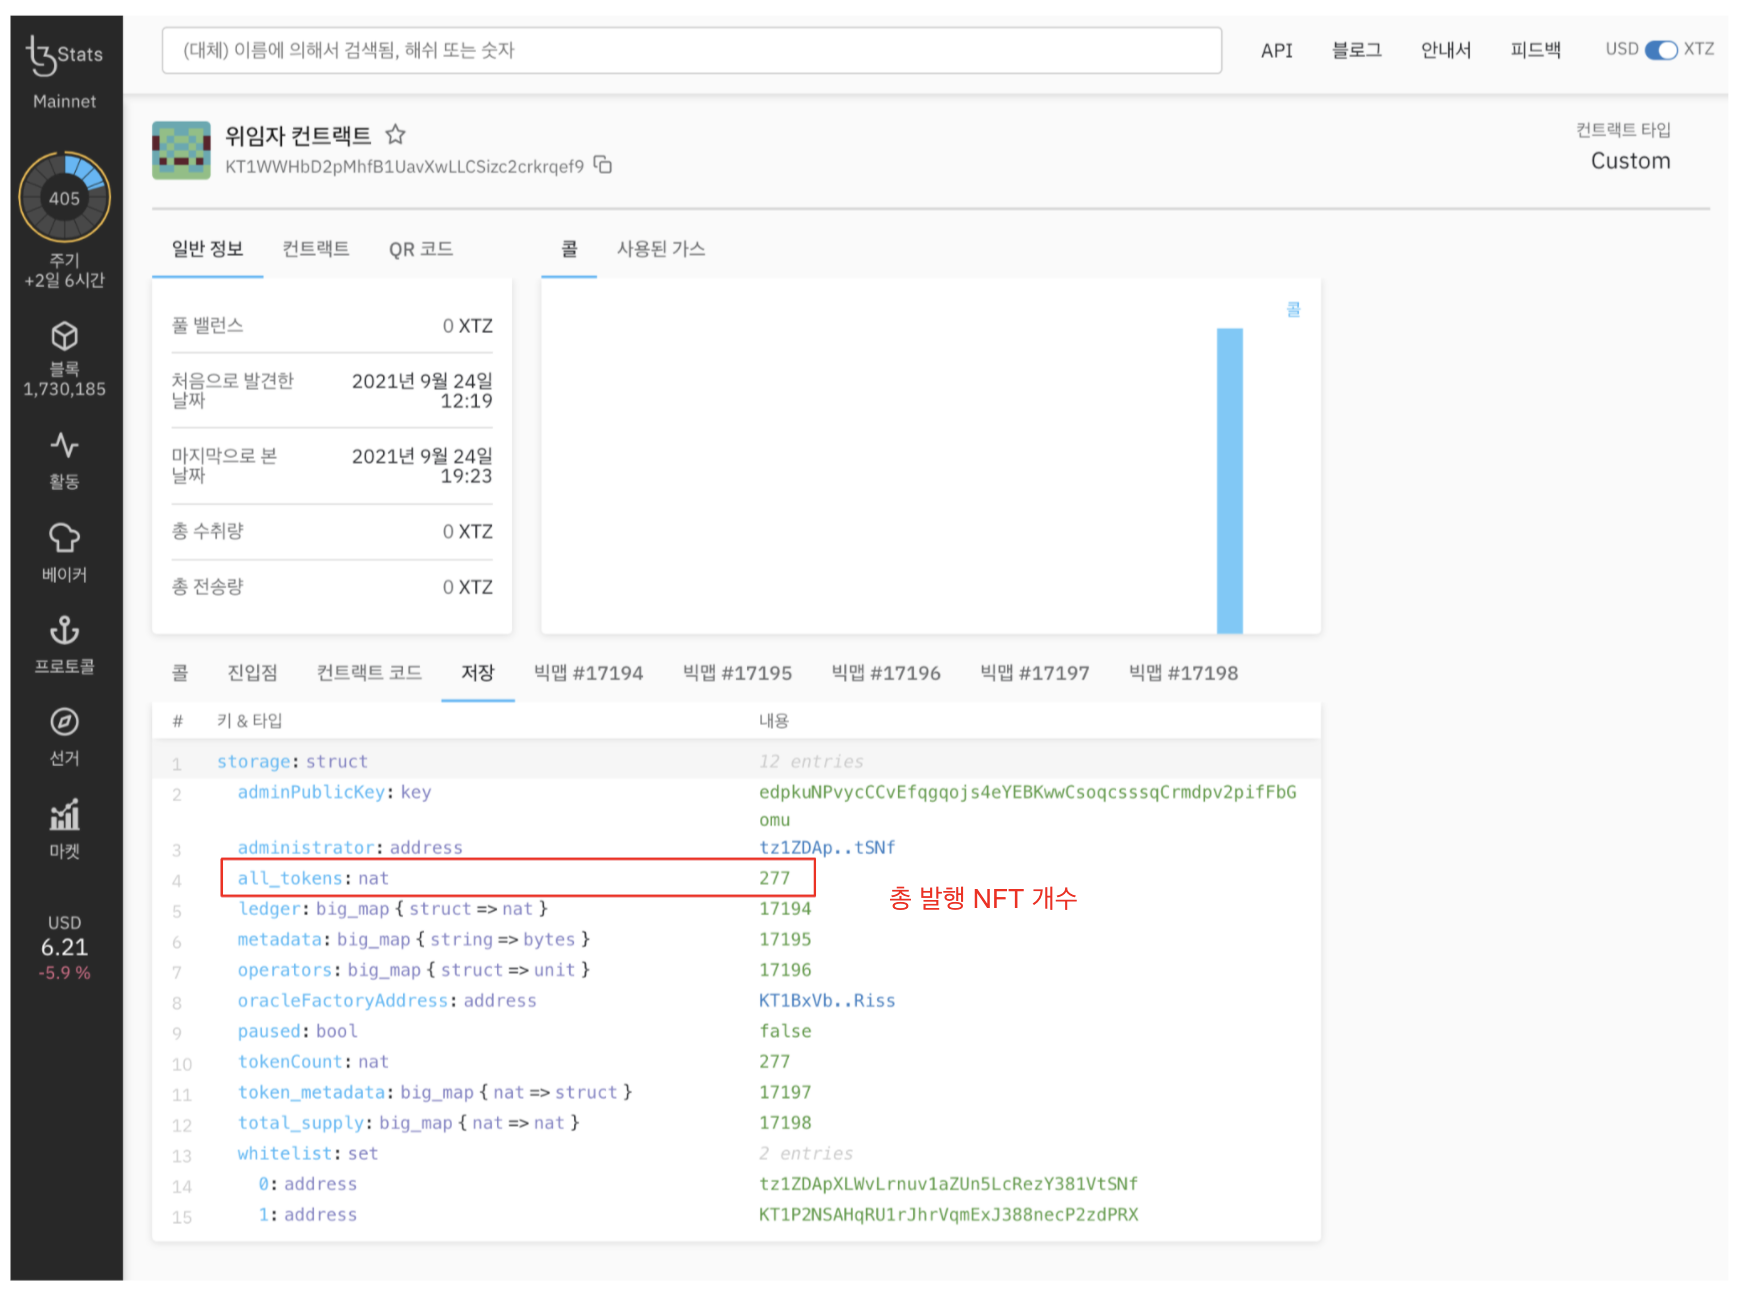Screen dimensions: 1740x1296
Task: Open whitelist address KT1P2NSAHqRU1rJhrVqmExJ388necP2zdPRX
Action: pyautogui.click(x=948, y=1215)
